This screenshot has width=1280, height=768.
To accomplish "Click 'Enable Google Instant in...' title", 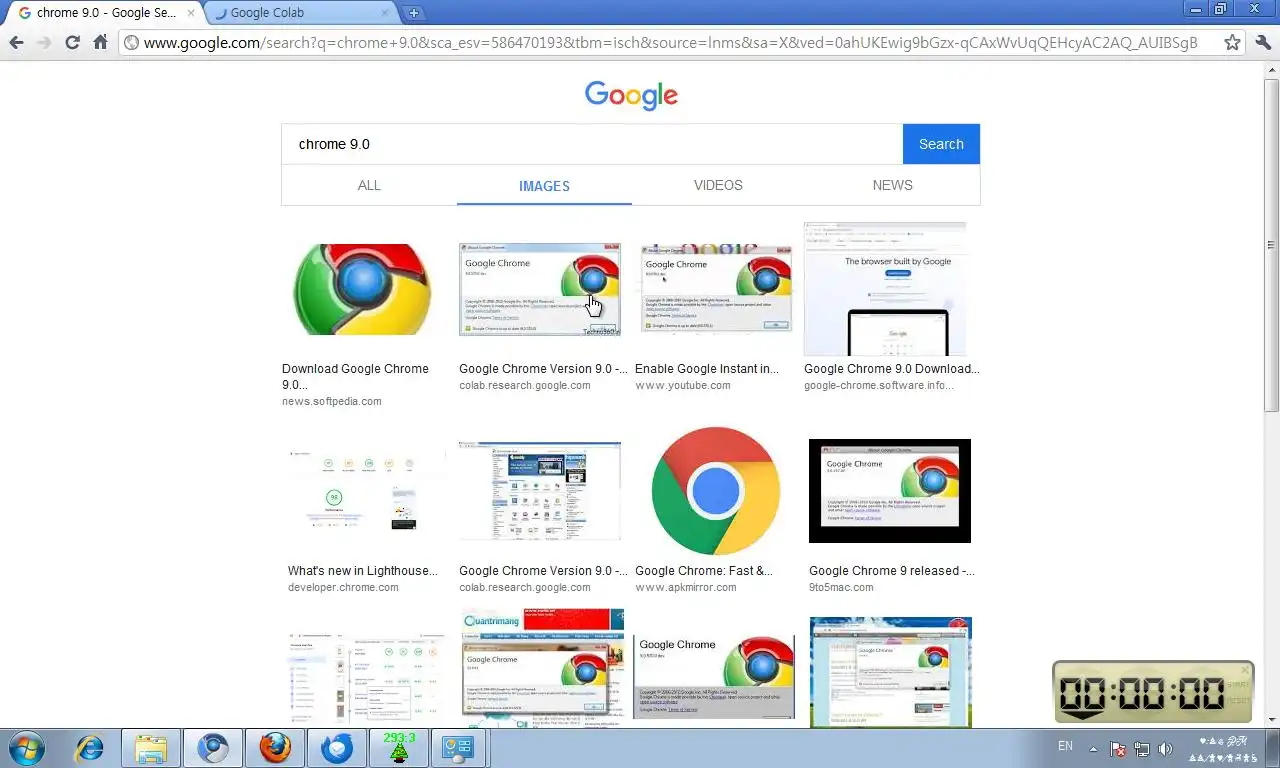I will click(707, 368).
